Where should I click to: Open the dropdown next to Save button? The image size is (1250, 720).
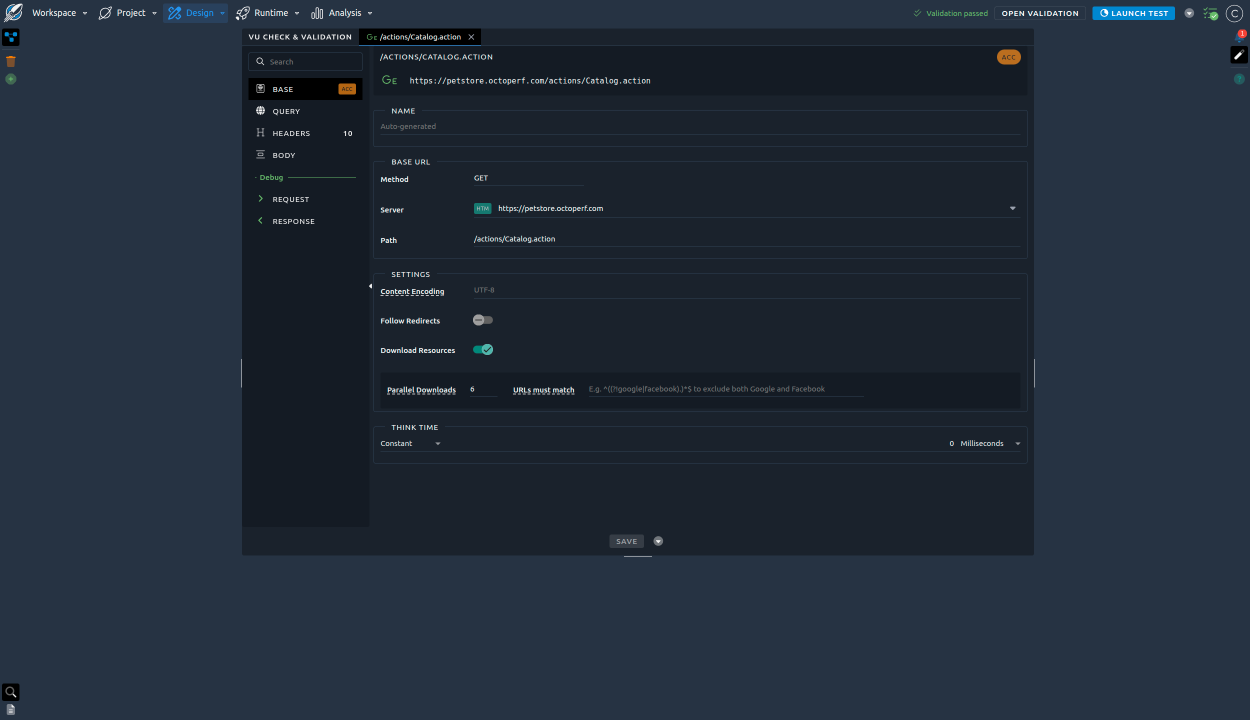click(x=658, y=541)
